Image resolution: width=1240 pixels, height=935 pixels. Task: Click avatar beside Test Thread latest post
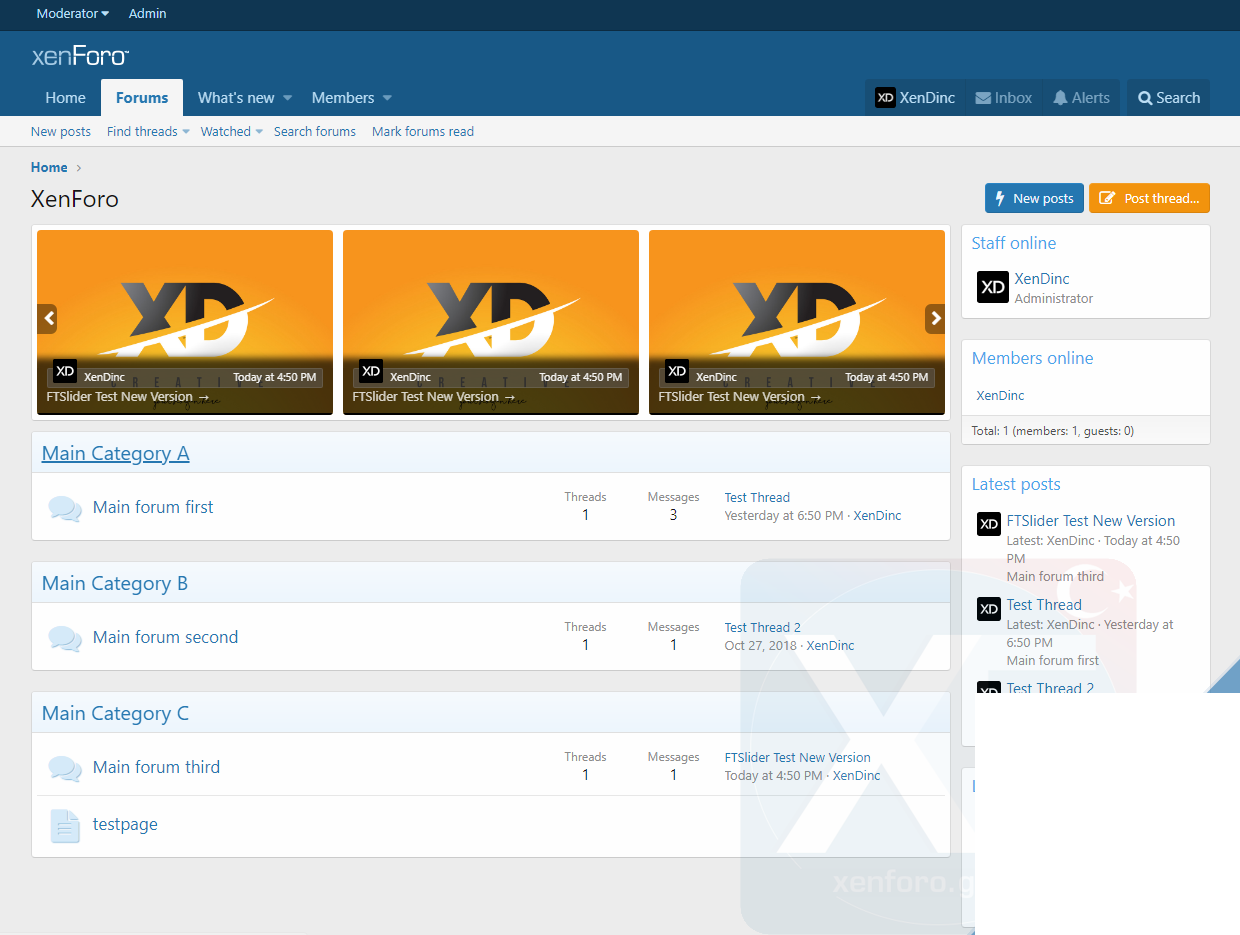coord(988,608)
